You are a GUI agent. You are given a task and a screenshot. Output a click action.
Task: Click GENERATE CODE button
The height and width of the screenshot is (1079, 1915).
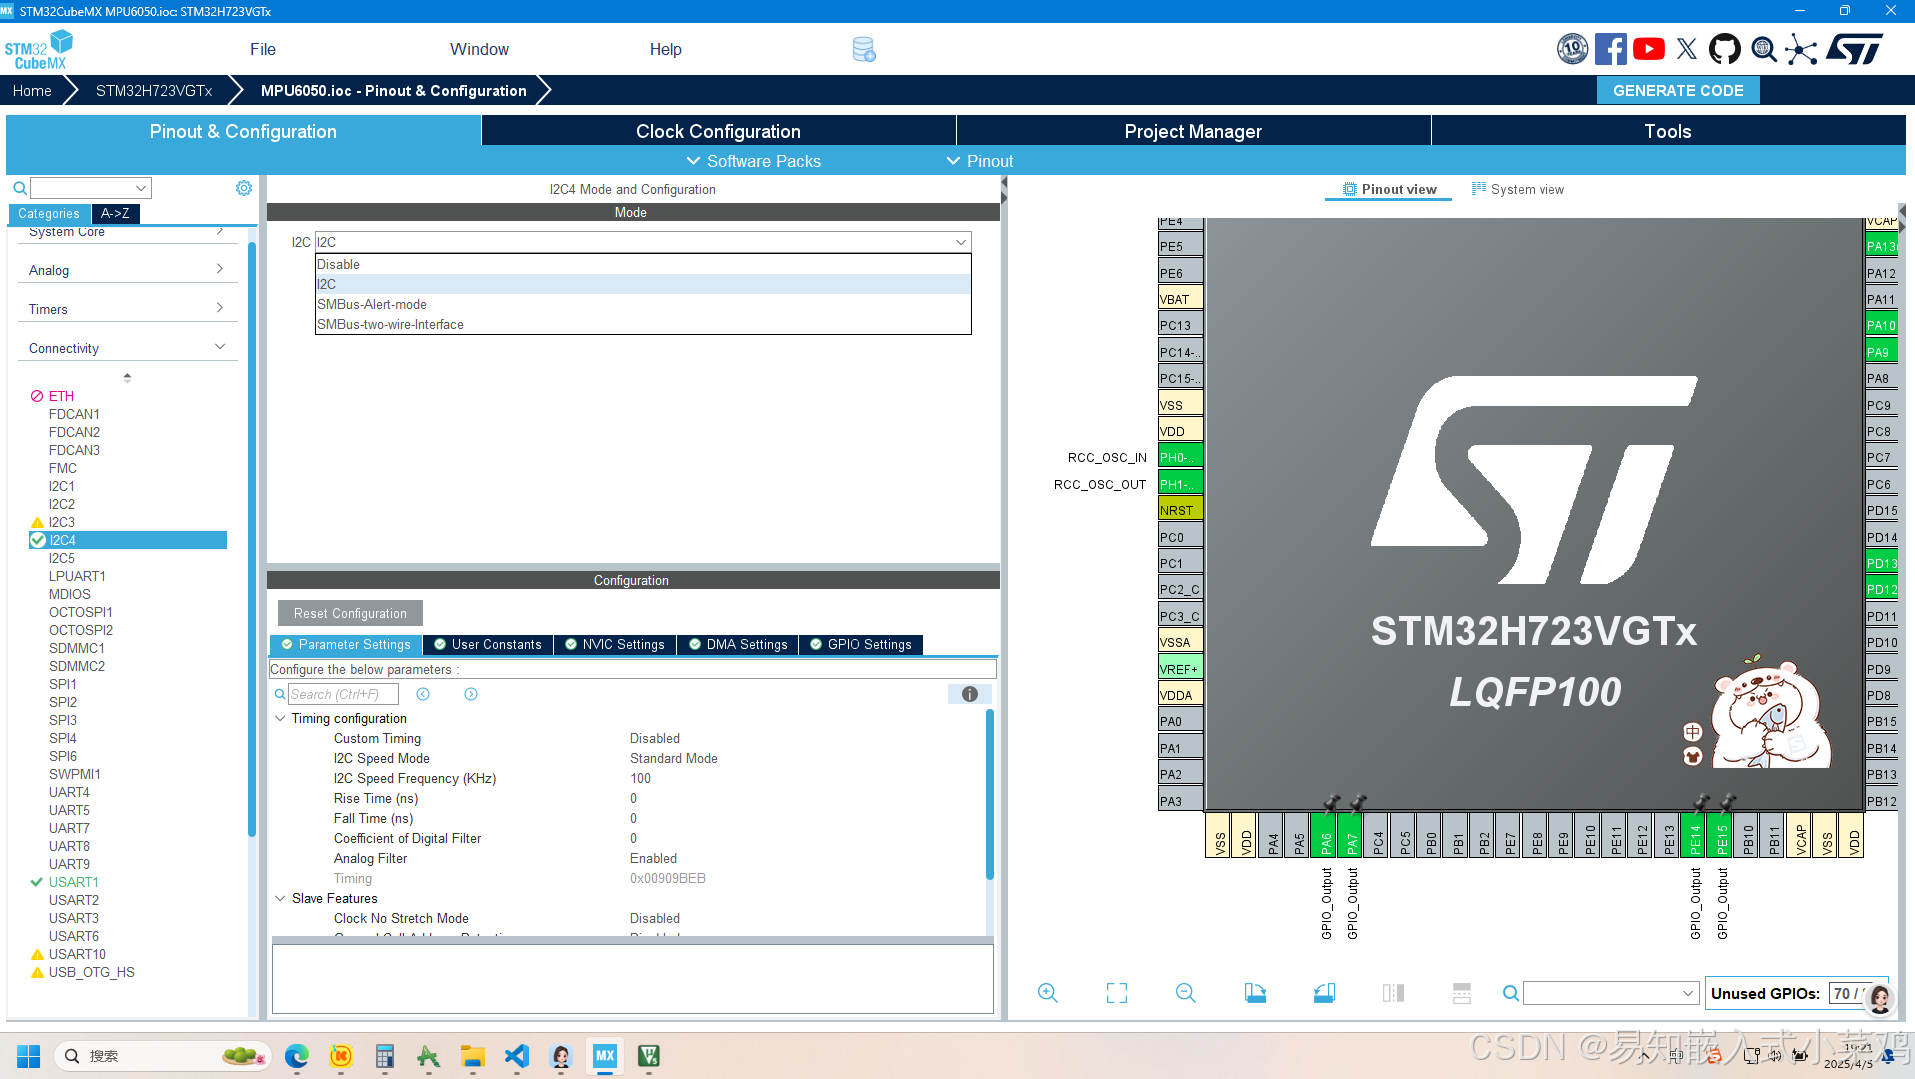pos(1678,90)
